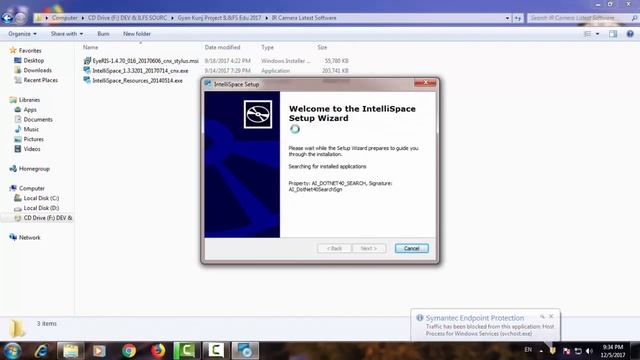This screenshot has height=360, width=640.
Task: Open Desktop in navigation pane
Action: [33, 60]
